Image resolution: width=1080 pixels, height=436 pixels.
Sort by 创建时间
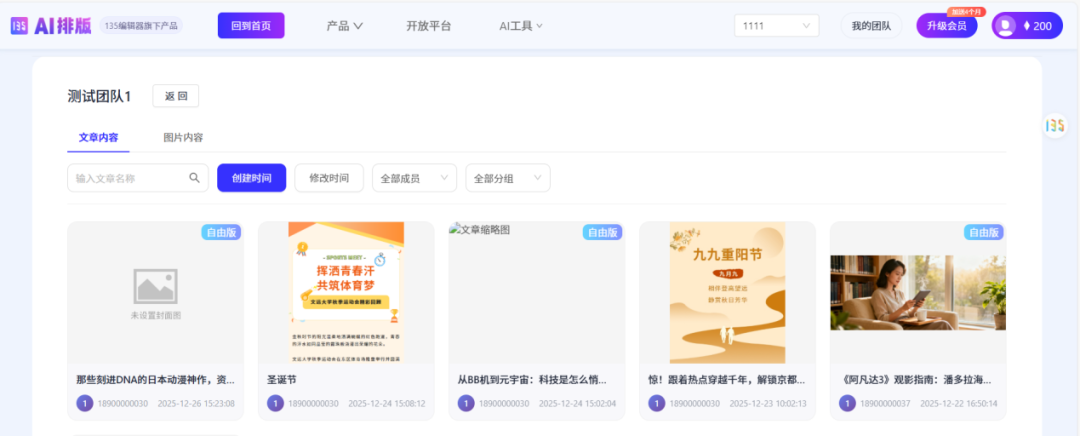coord(251,178)
